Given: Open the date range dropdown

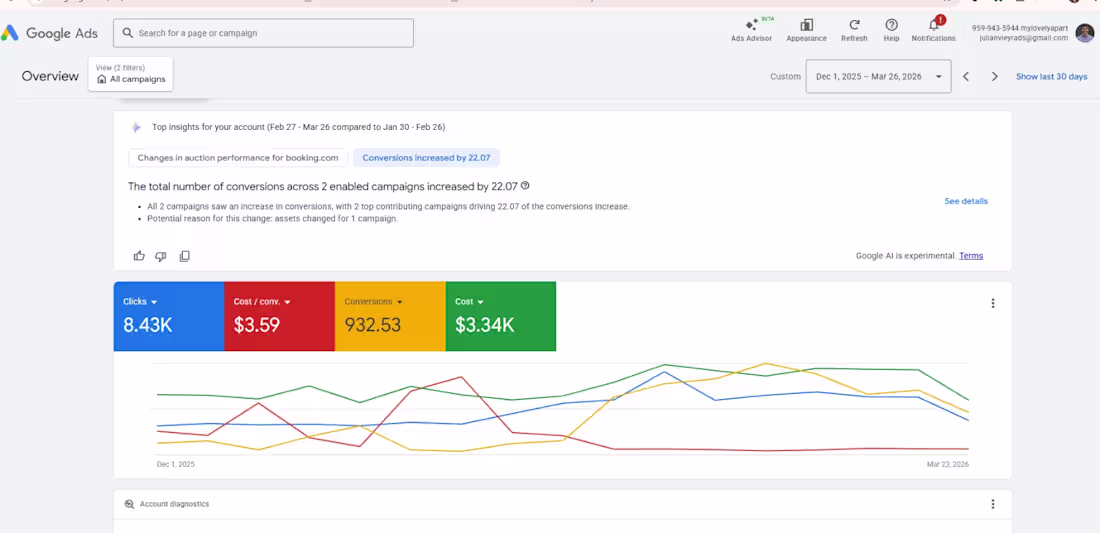Looking at the screenshot, I should point(878,76).
